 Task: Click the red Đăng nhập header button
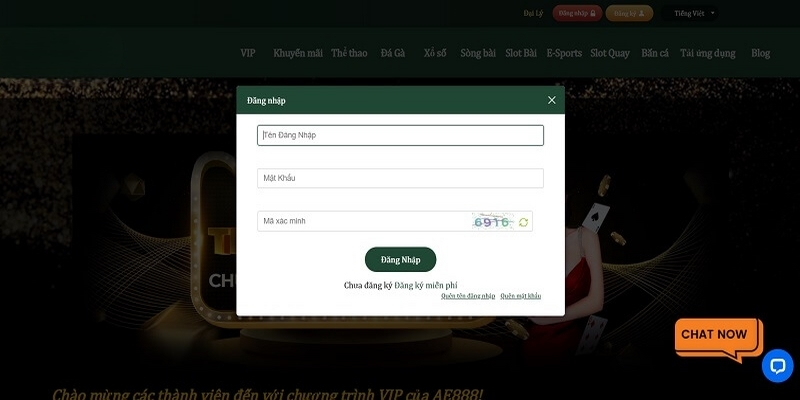[x=577, y=13]
